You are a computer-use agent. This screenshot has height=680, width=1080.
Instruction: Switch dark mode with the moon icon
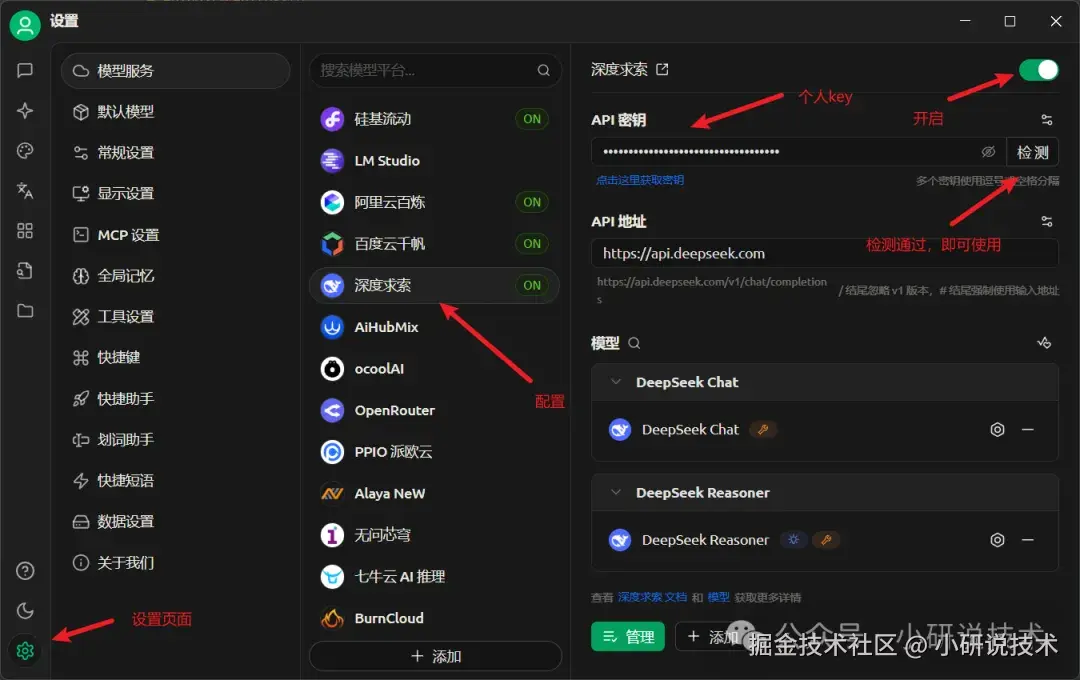pos(25,610)
